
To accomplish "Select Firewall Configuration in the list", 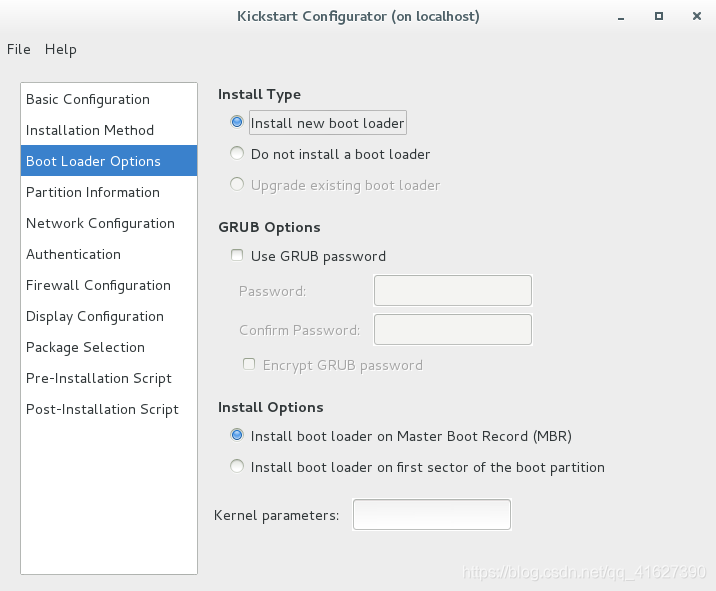I will tap(109, 285).
